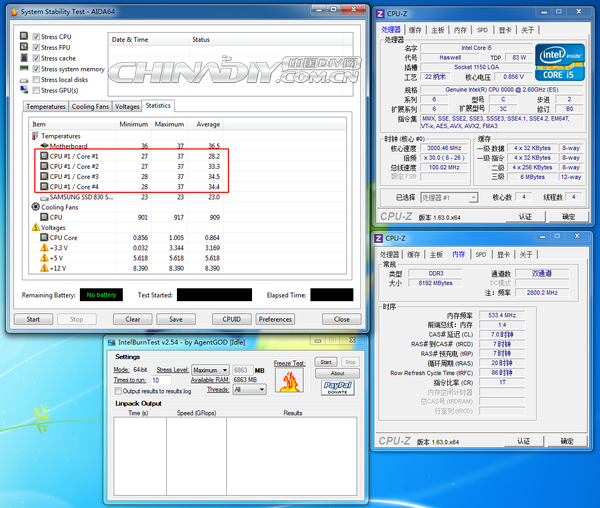Viewport: 600px width, 508px height.
Task: Click the Close button in AIDA64
Action: [x=342, y=319]
